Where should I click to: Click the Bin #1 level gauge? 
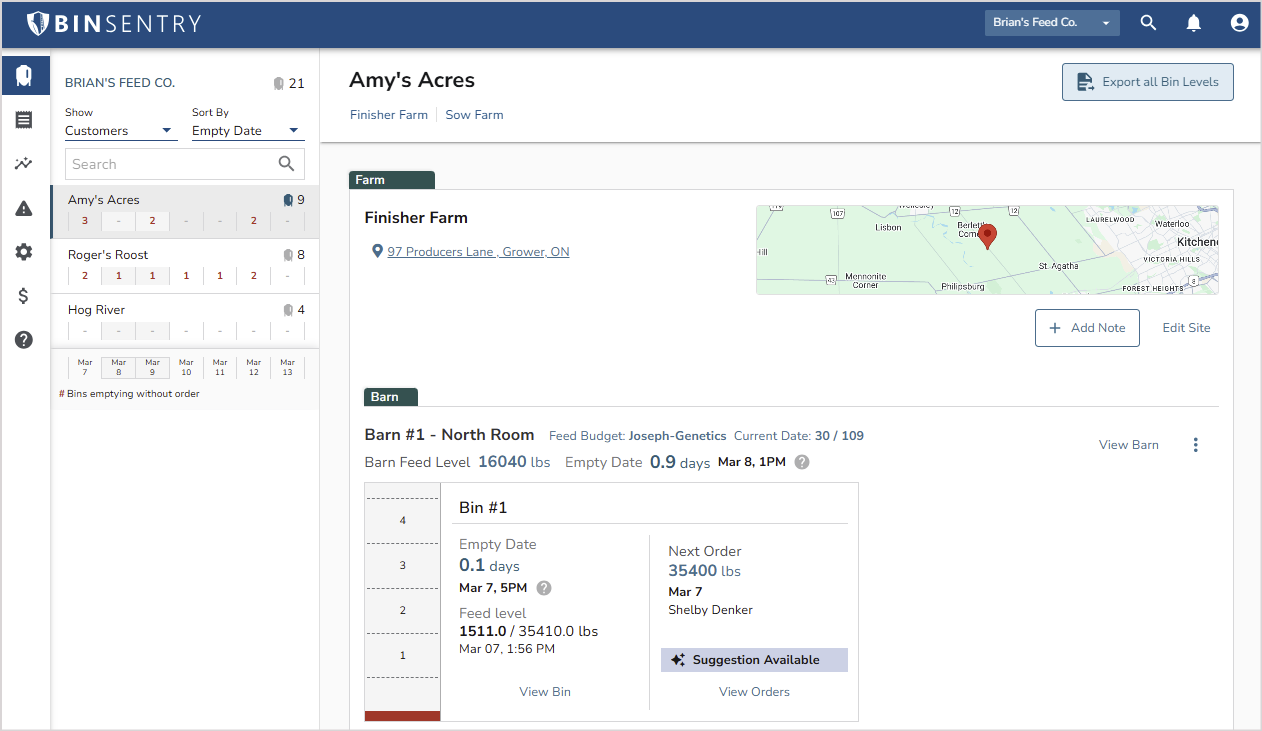(402, 602)
